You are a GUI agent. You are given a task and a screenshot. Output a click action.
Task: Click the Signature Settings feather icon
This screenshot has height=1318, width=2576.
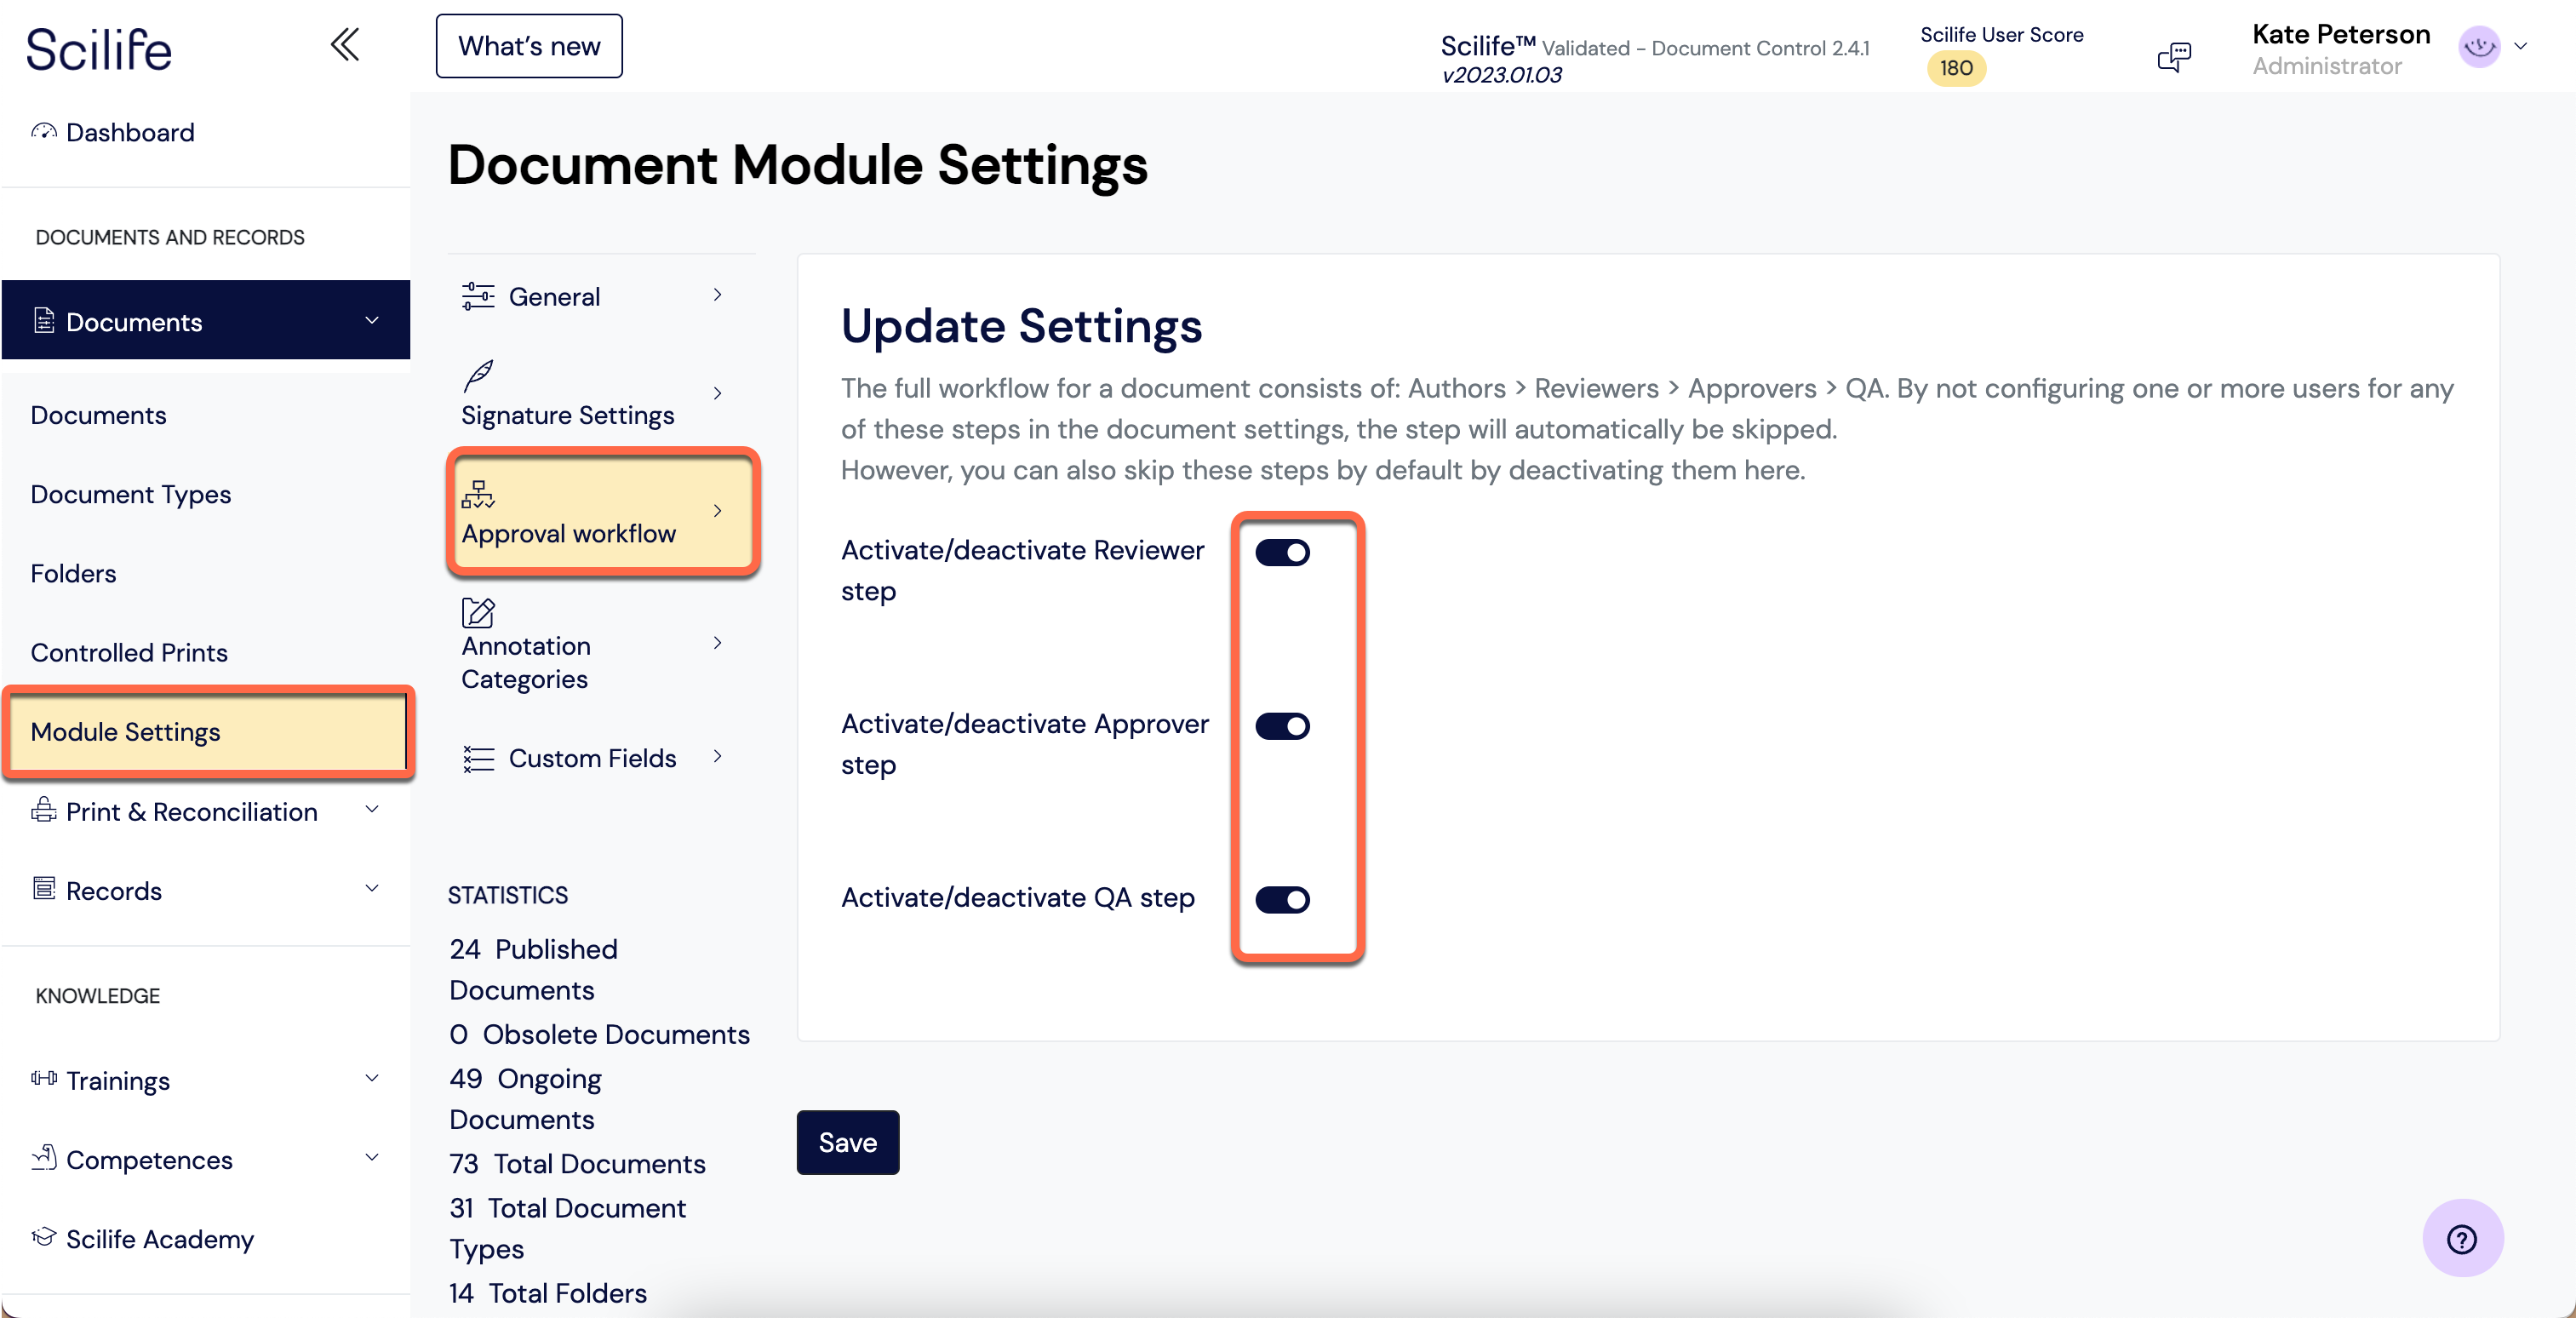[x=478, y=376]
